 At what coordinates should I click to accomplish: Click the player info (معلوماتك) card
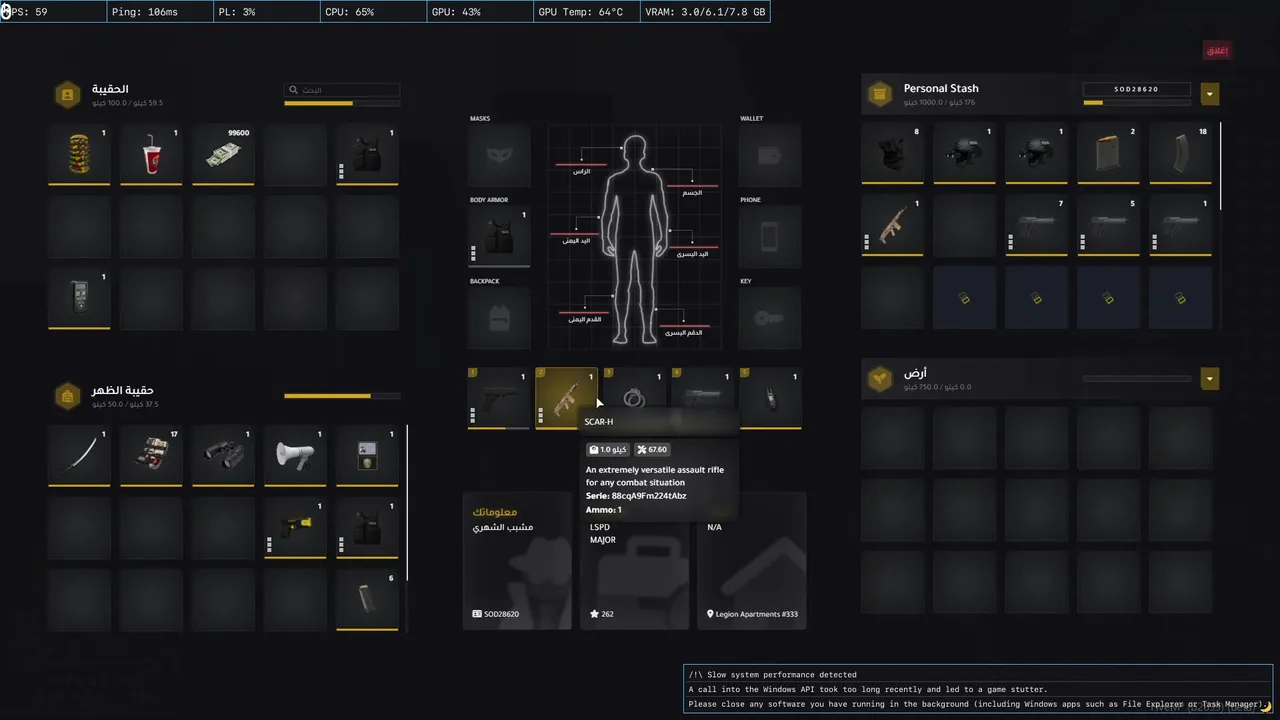(x=517, y=561)
